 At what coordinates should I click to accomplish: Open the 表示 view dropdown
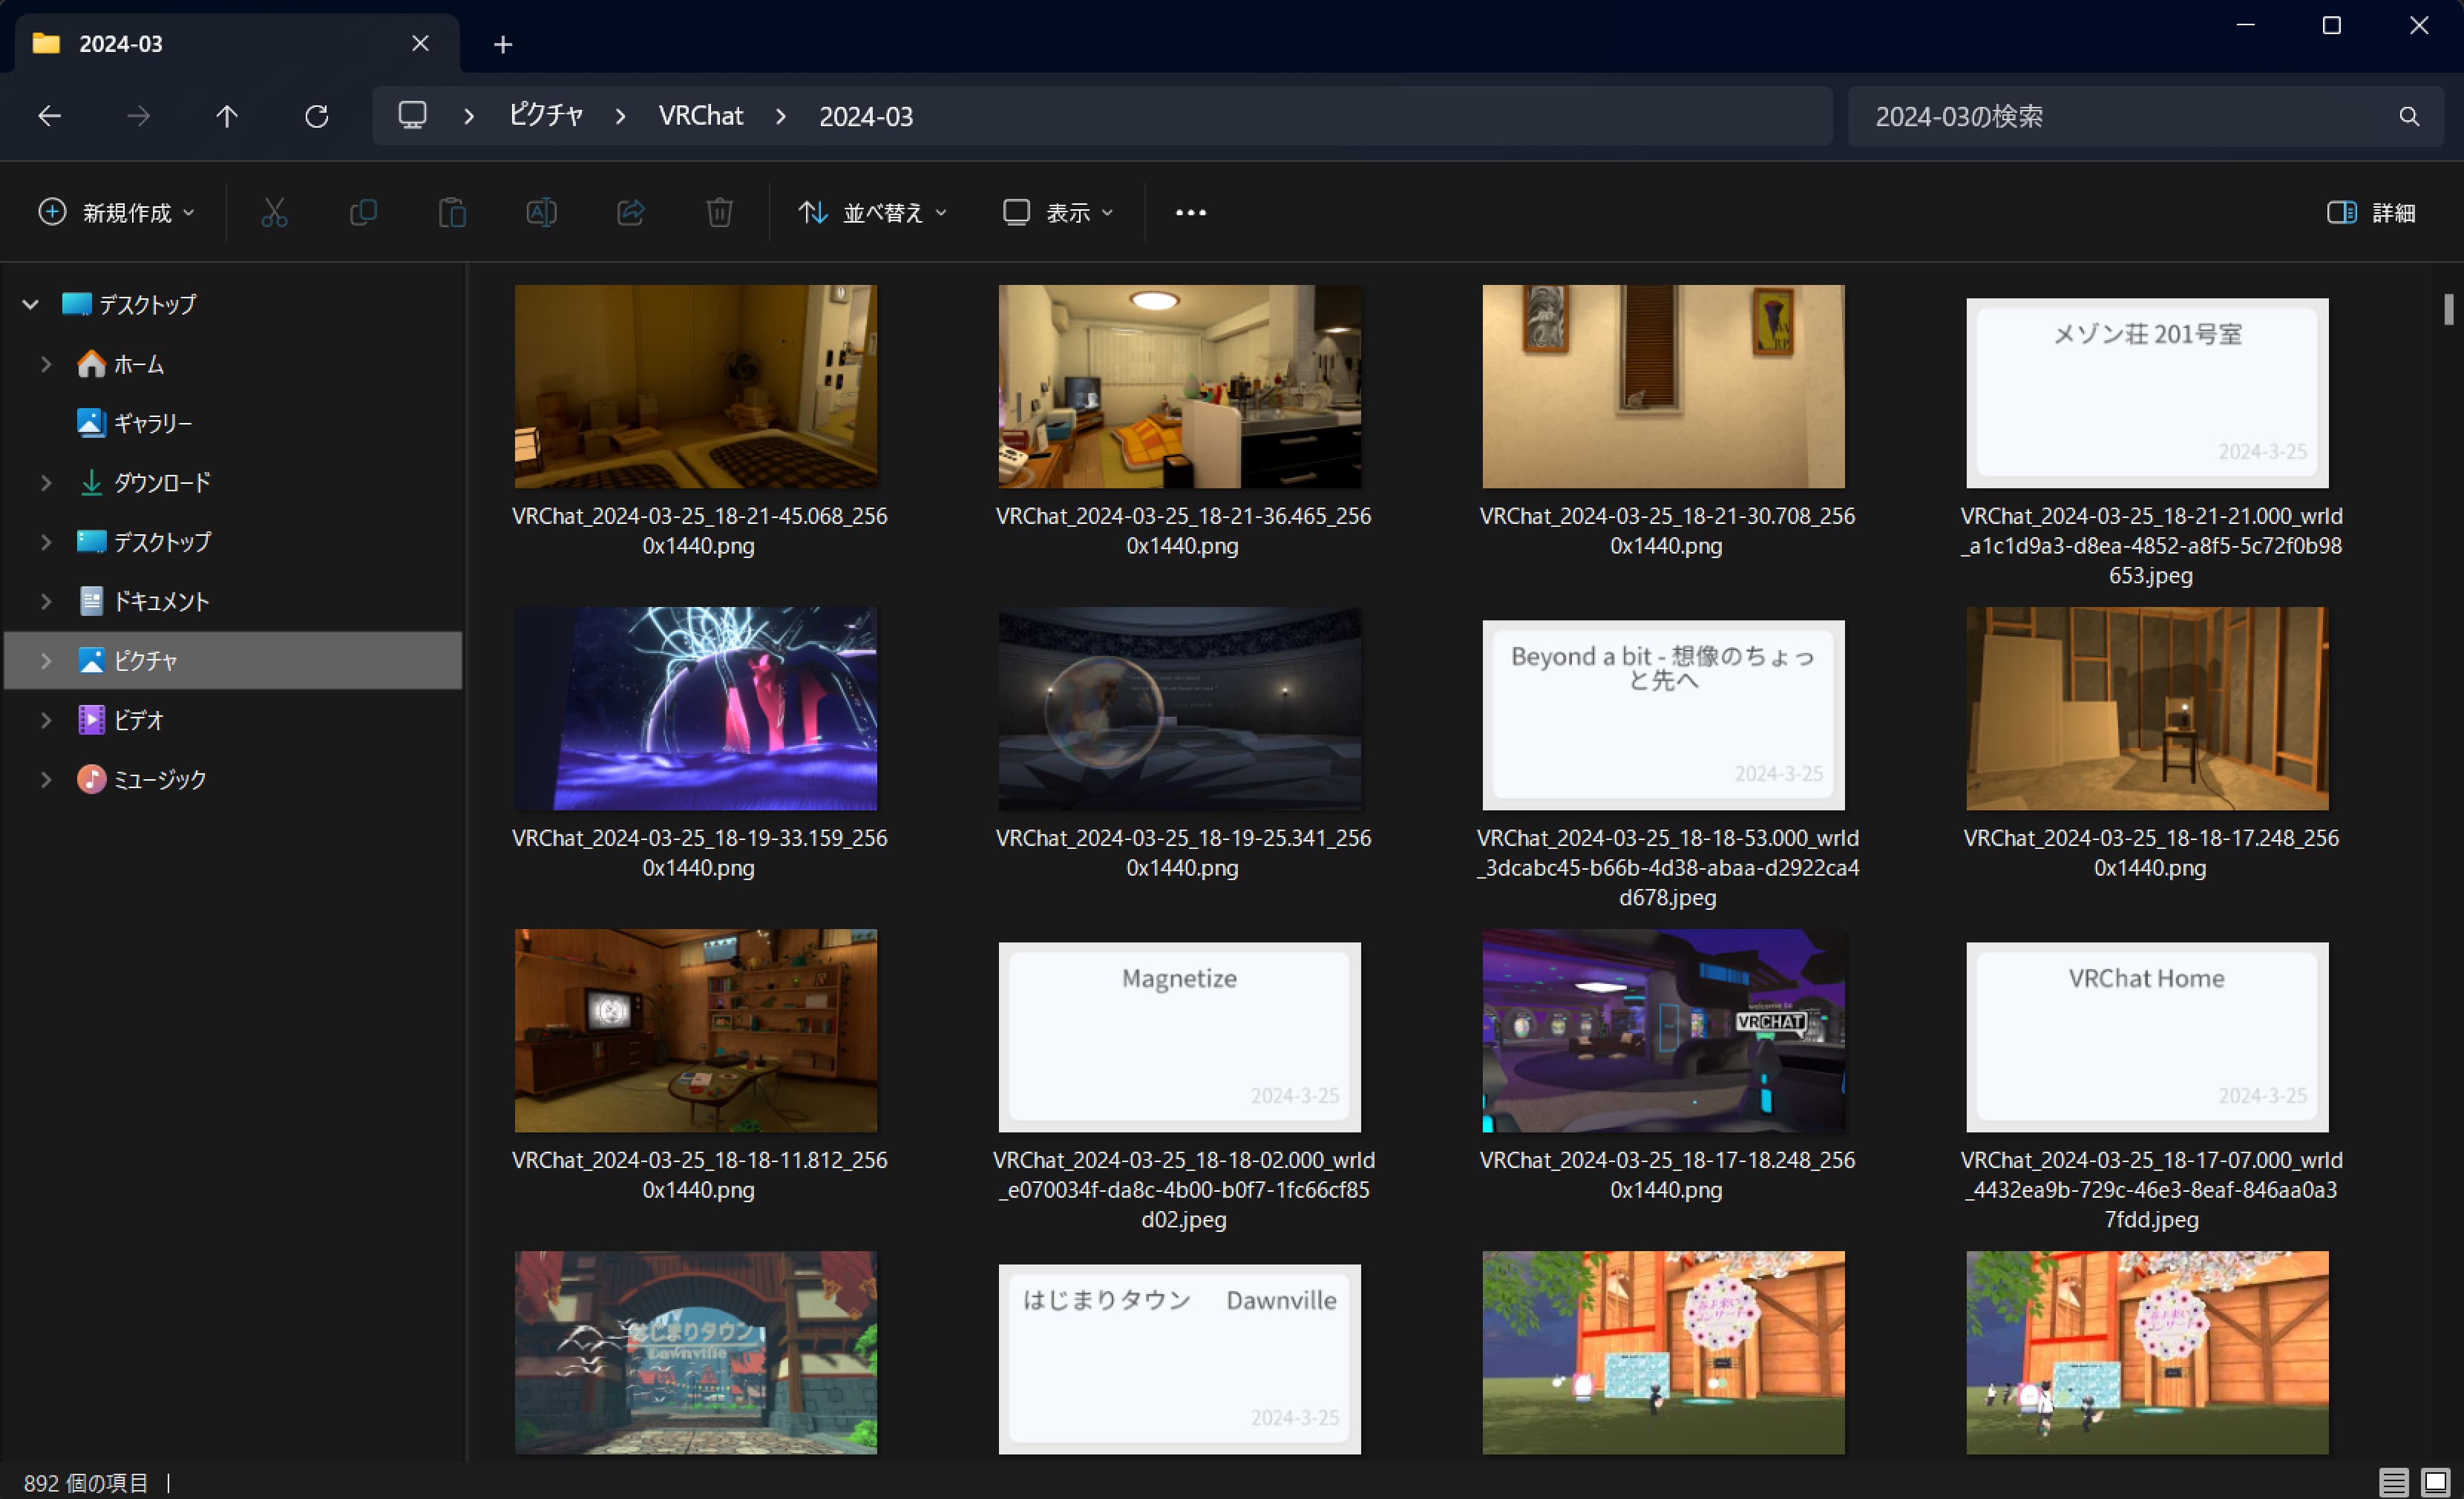click(1058, 213)
